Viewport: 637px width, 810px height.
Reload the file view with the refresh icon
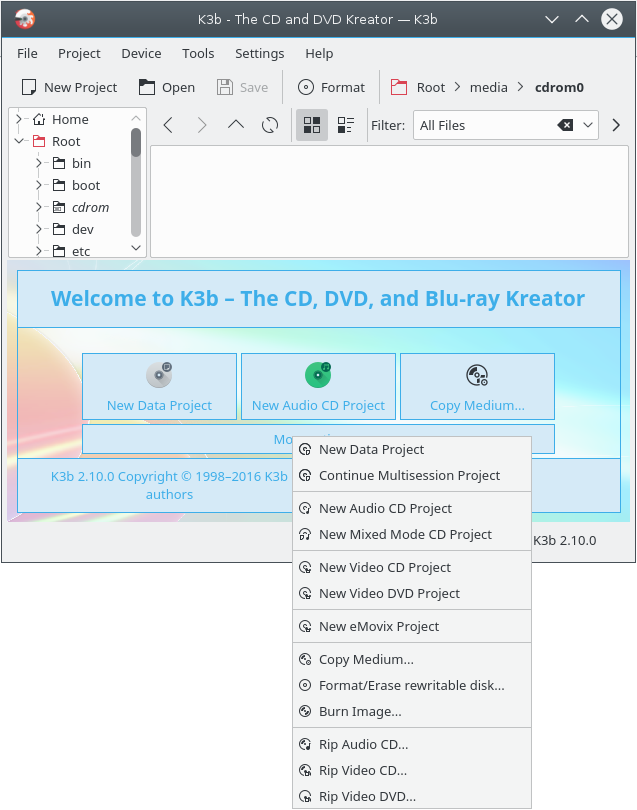269,125
